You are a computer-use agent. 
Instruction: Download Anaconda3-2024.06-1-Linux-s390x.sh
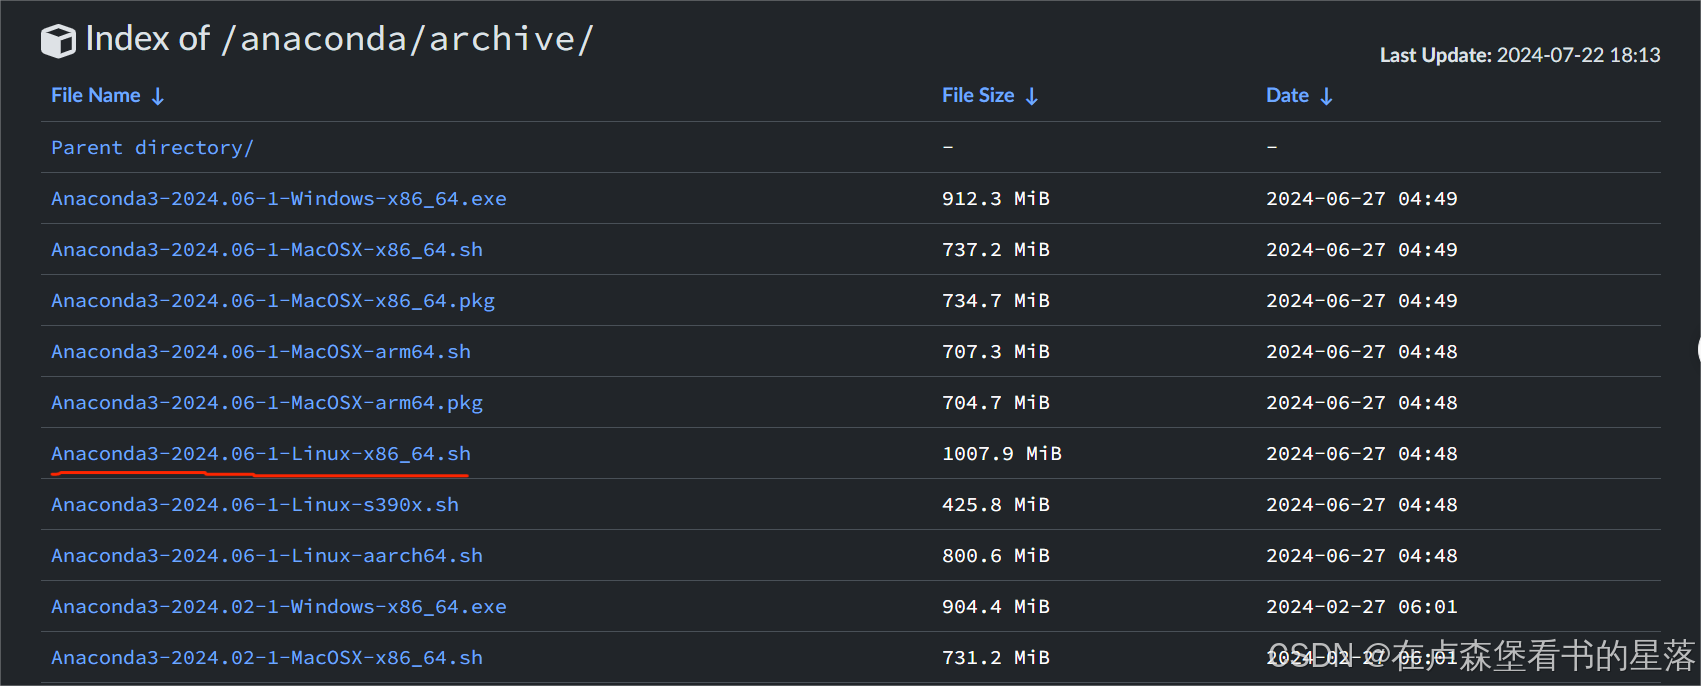click(255, 504)
